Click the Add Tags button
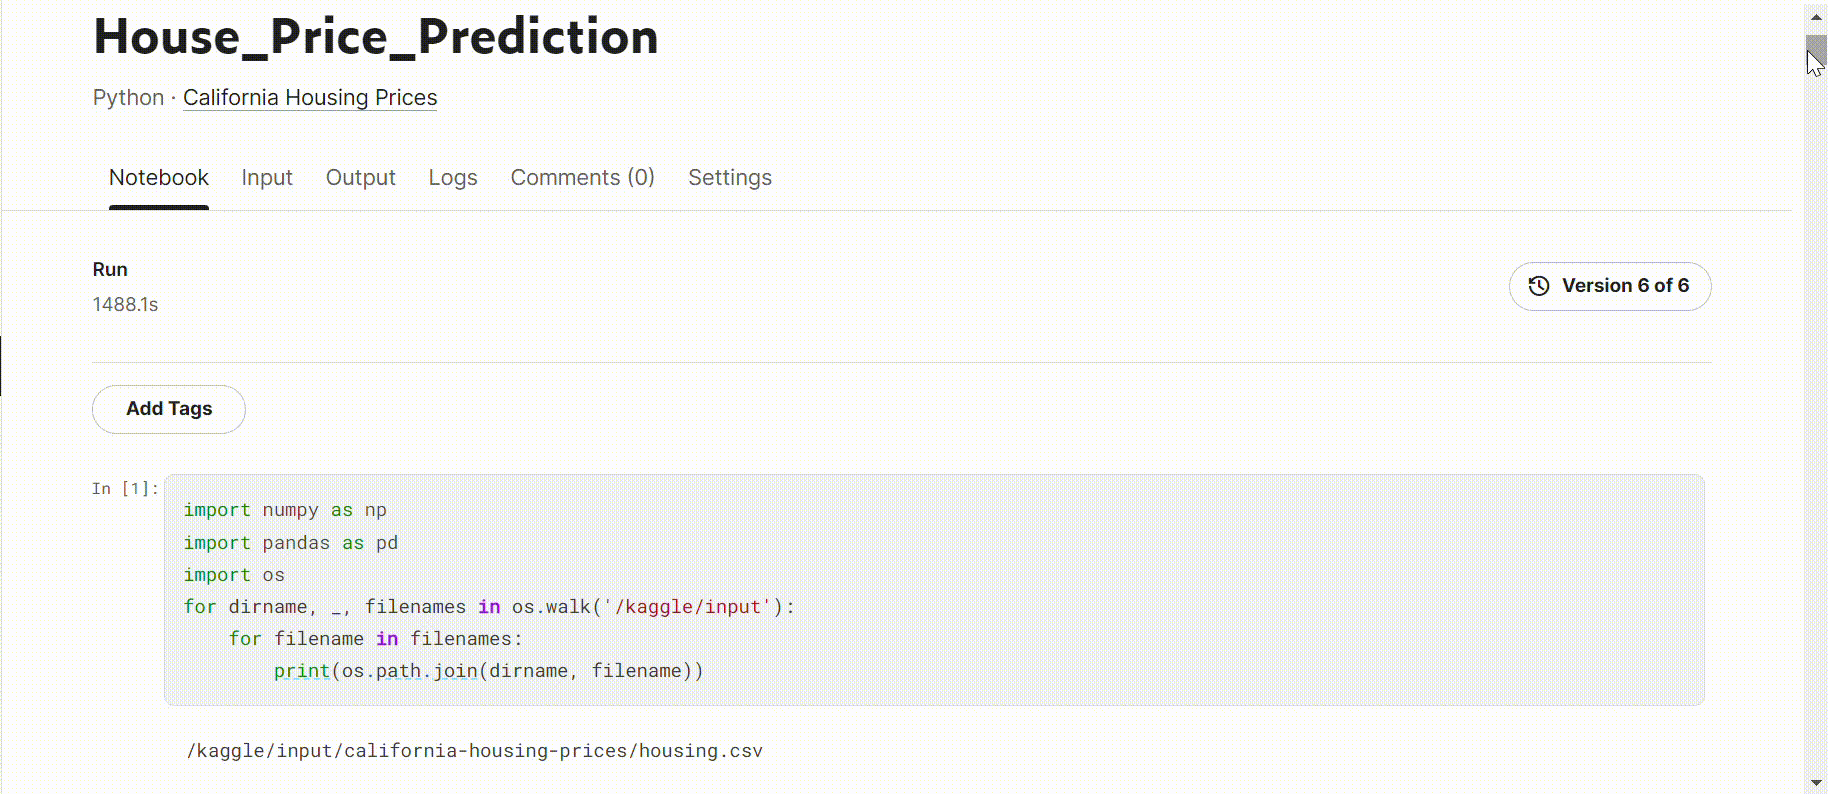Viewport: 1828px width, 794px height. [x=169, y=409]
